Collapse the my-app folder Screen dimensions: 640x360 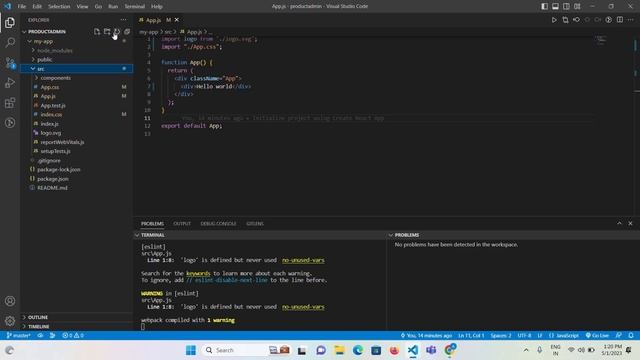coord(78,41)
